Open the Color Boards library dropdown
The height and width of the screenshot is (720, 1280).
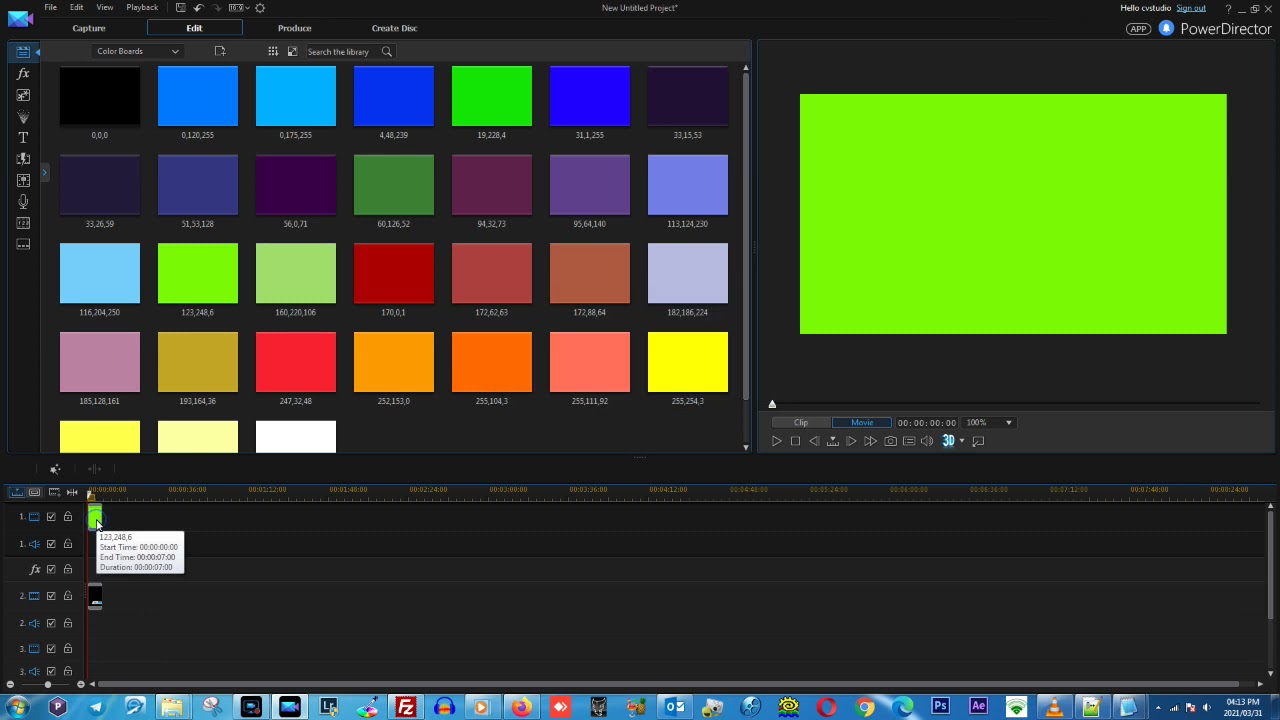[x=137, y=51]
